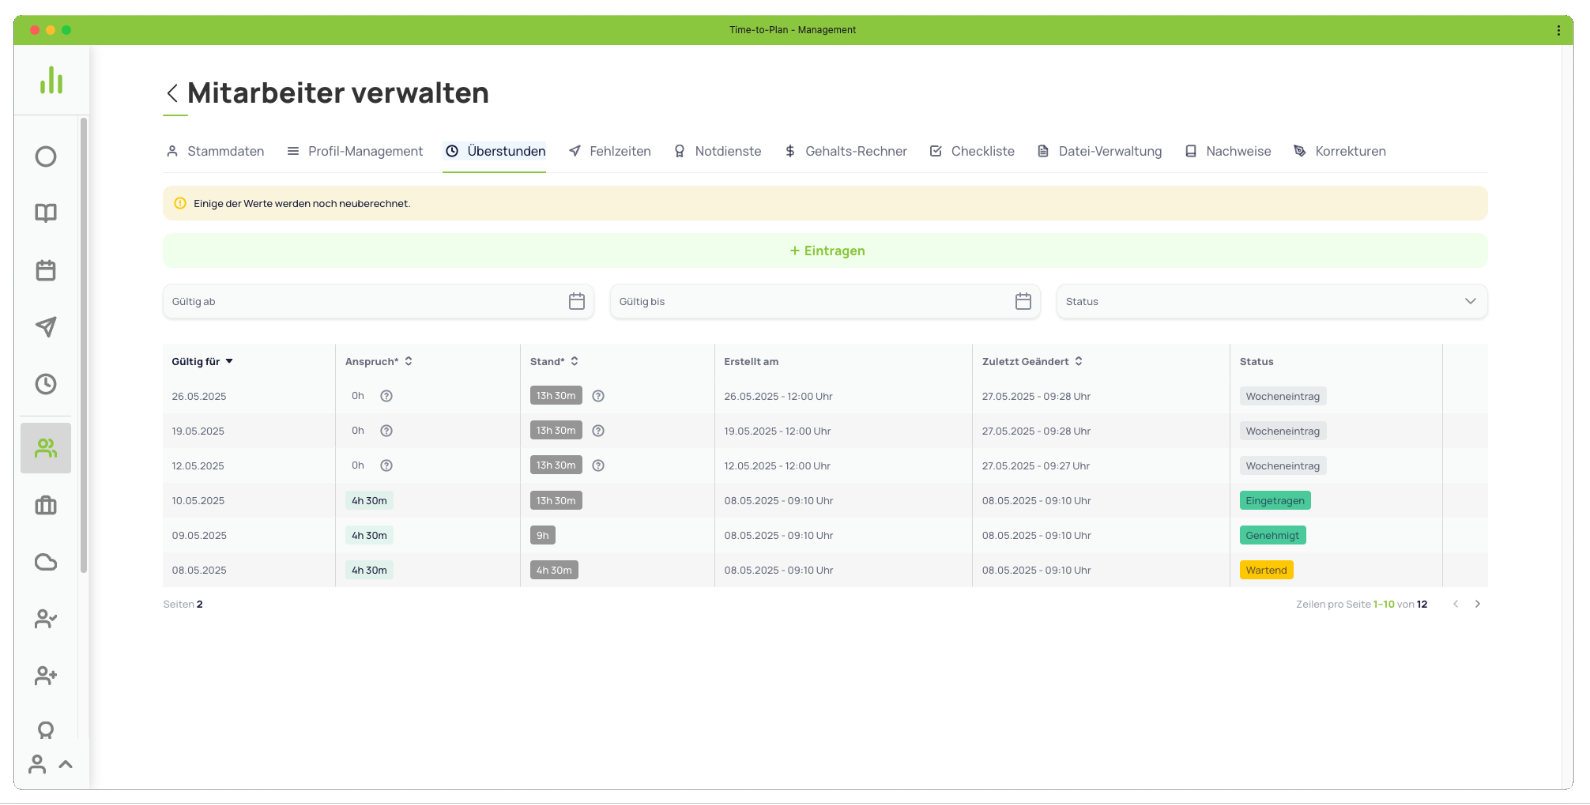1590x805 pixels.
Task: Open the Gültig ab calendar picker icon
Action: pyautogui.click(x=577, y=301)
